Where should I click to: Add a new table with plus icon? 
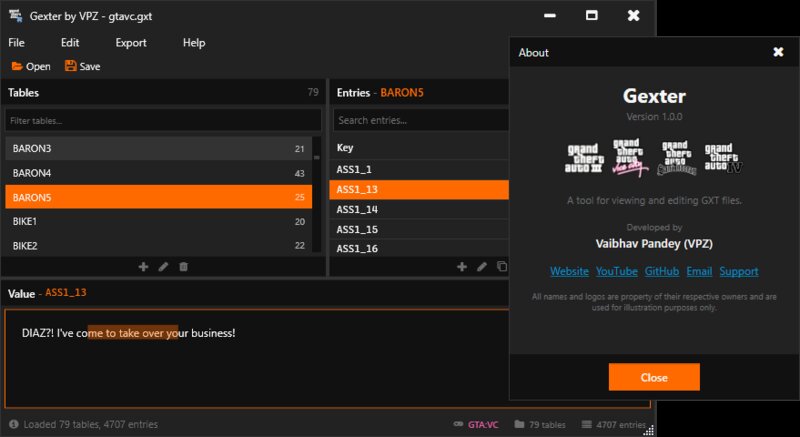[x=143, y=267]
